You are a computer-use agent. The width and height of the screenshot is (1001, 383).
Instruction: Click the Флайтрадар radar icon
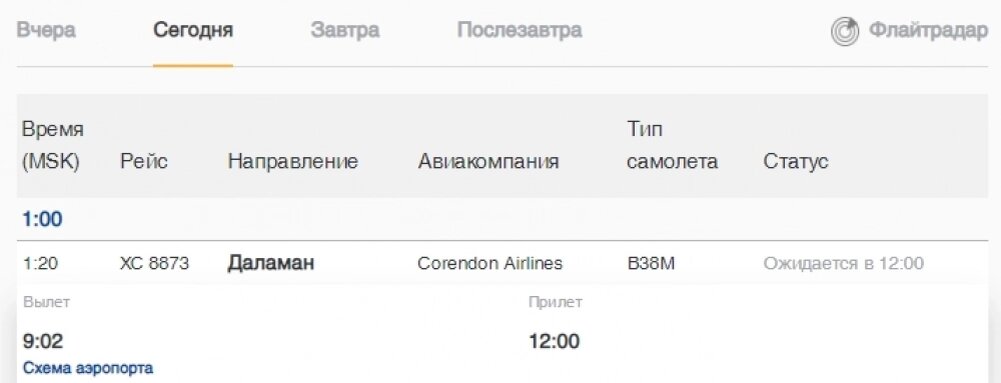pyautogui.click(x=845, y=31)
